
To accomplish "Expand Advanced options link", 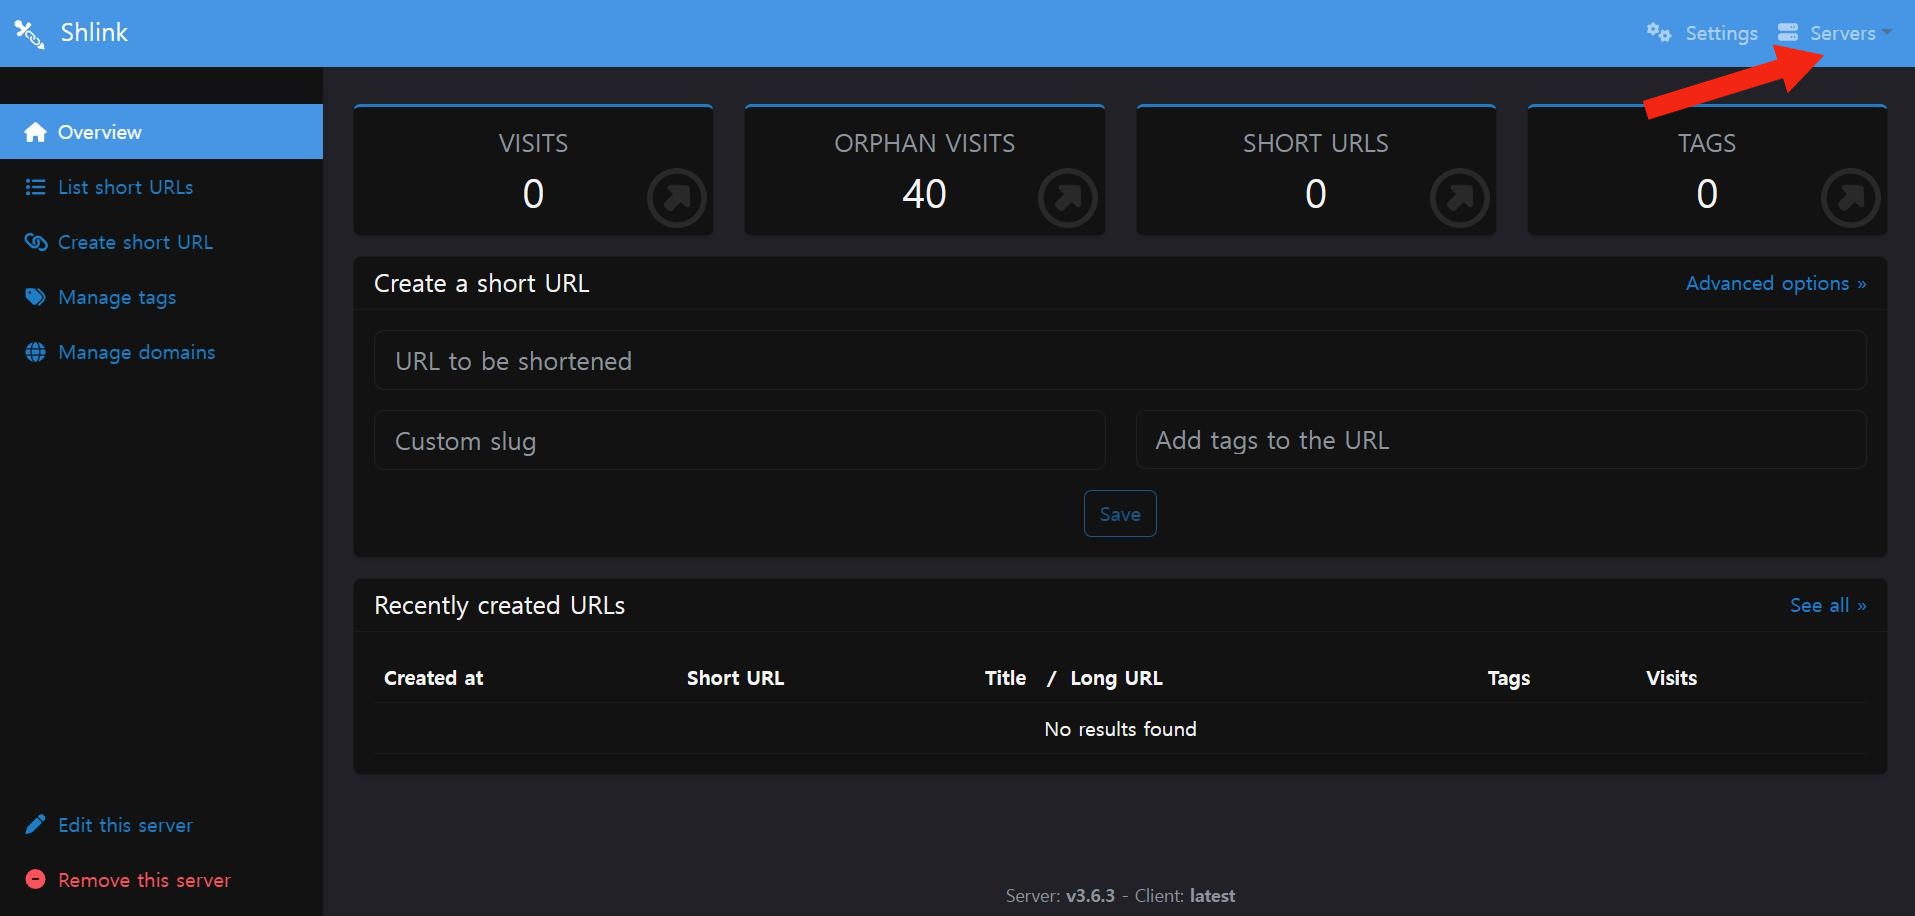I will 1775,284.
